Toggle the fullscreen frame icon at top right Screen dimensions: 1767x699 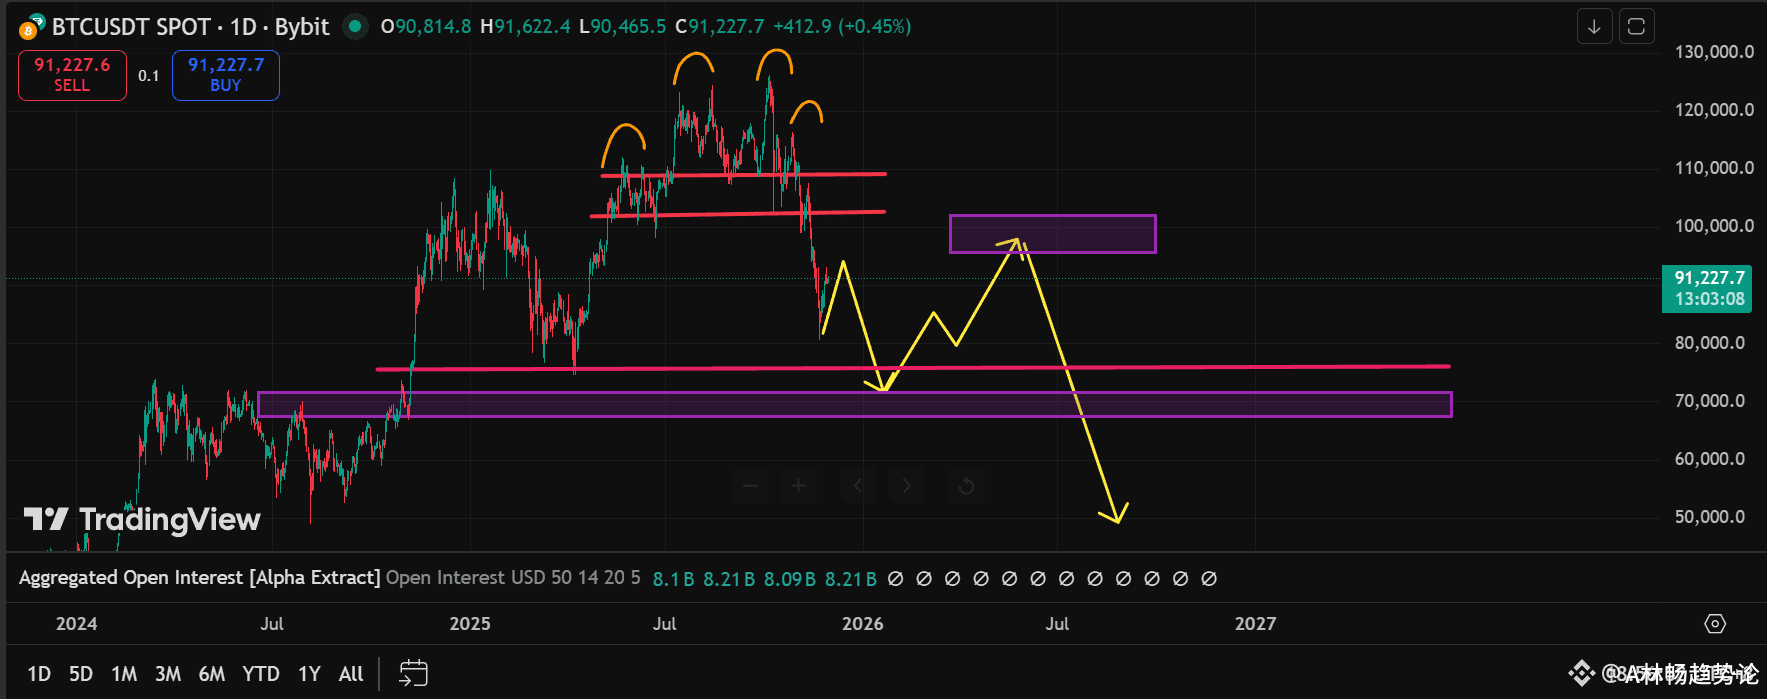1636,27
